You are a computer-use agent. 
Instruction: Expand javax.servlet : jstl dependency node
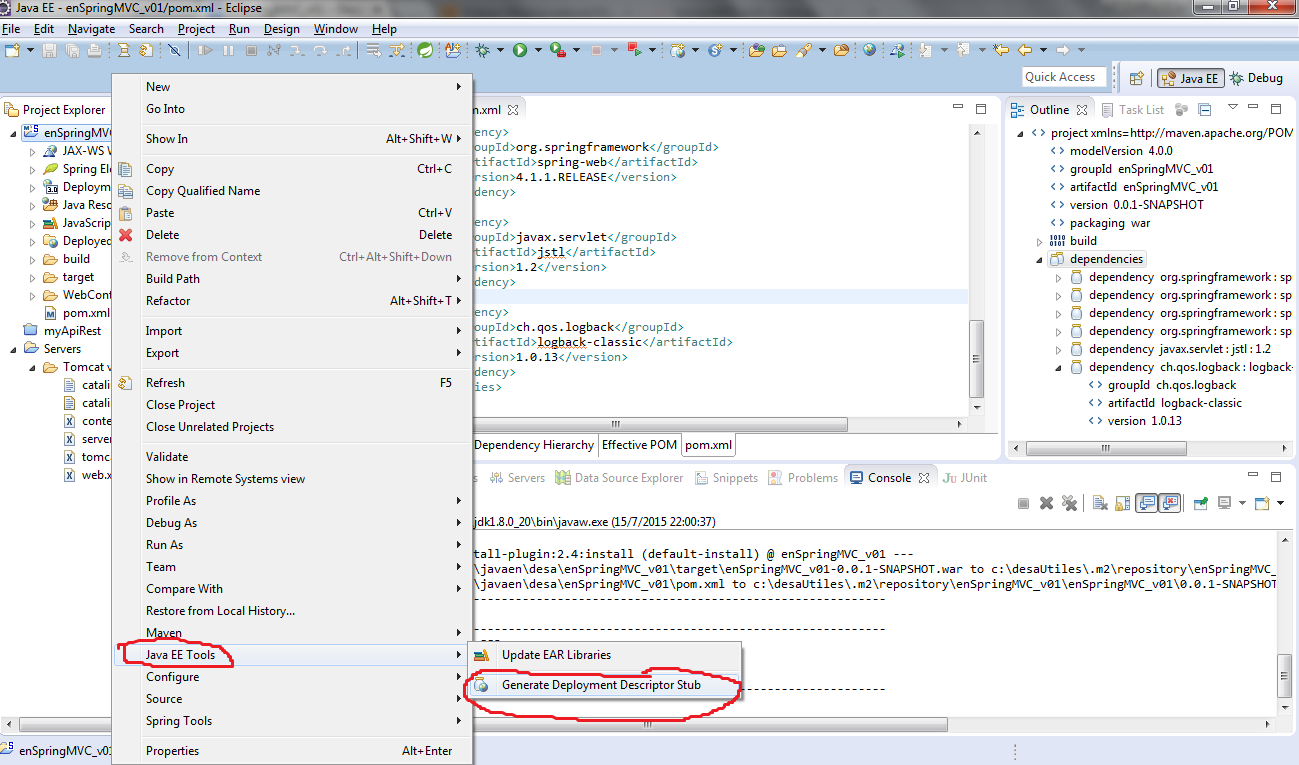(x=1059, y=349)
